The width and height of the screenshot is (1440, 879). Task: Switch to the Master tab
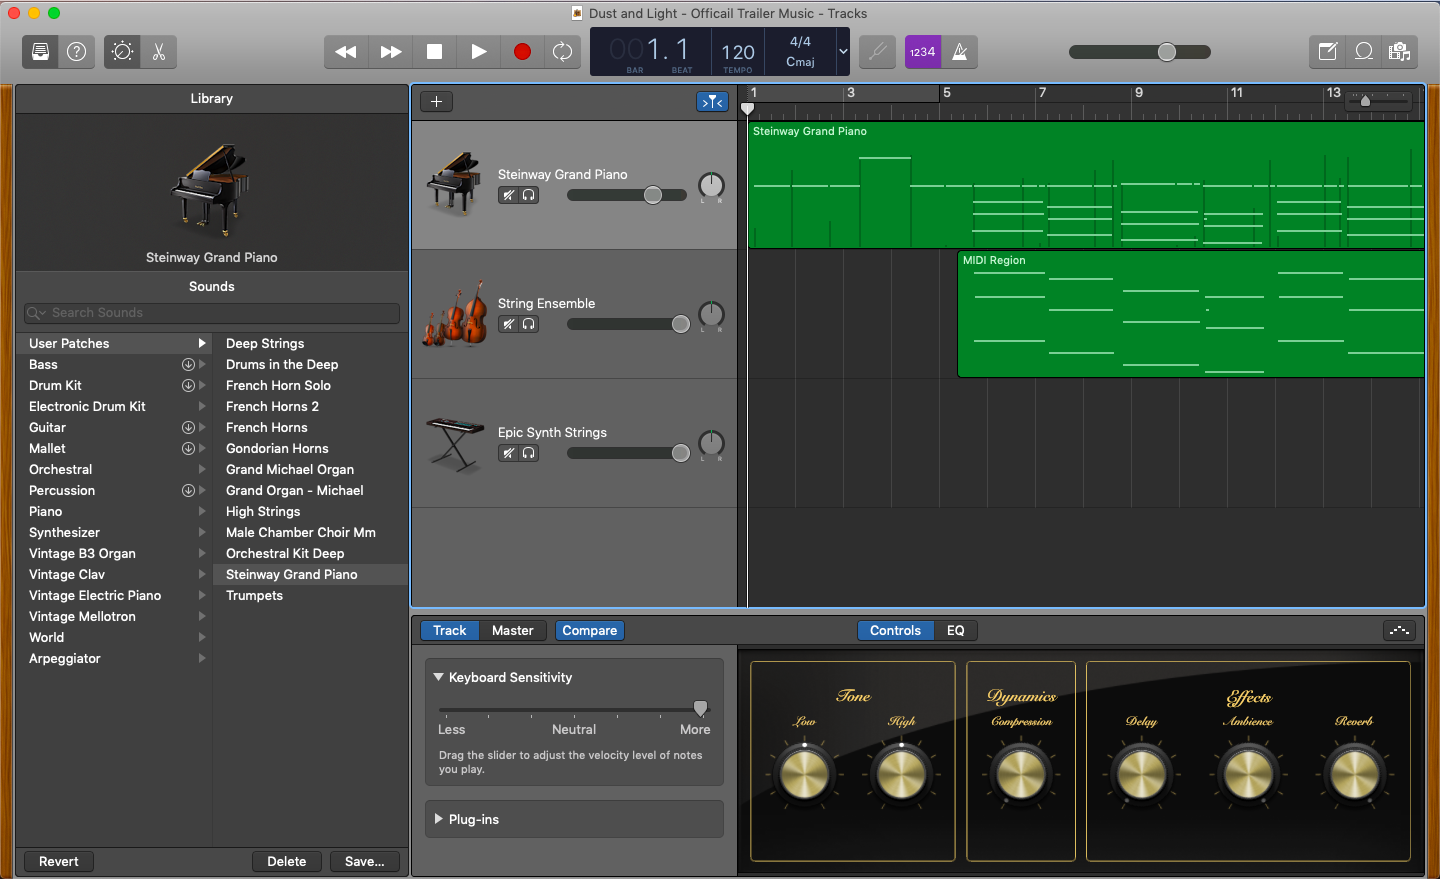click(513, 630)
